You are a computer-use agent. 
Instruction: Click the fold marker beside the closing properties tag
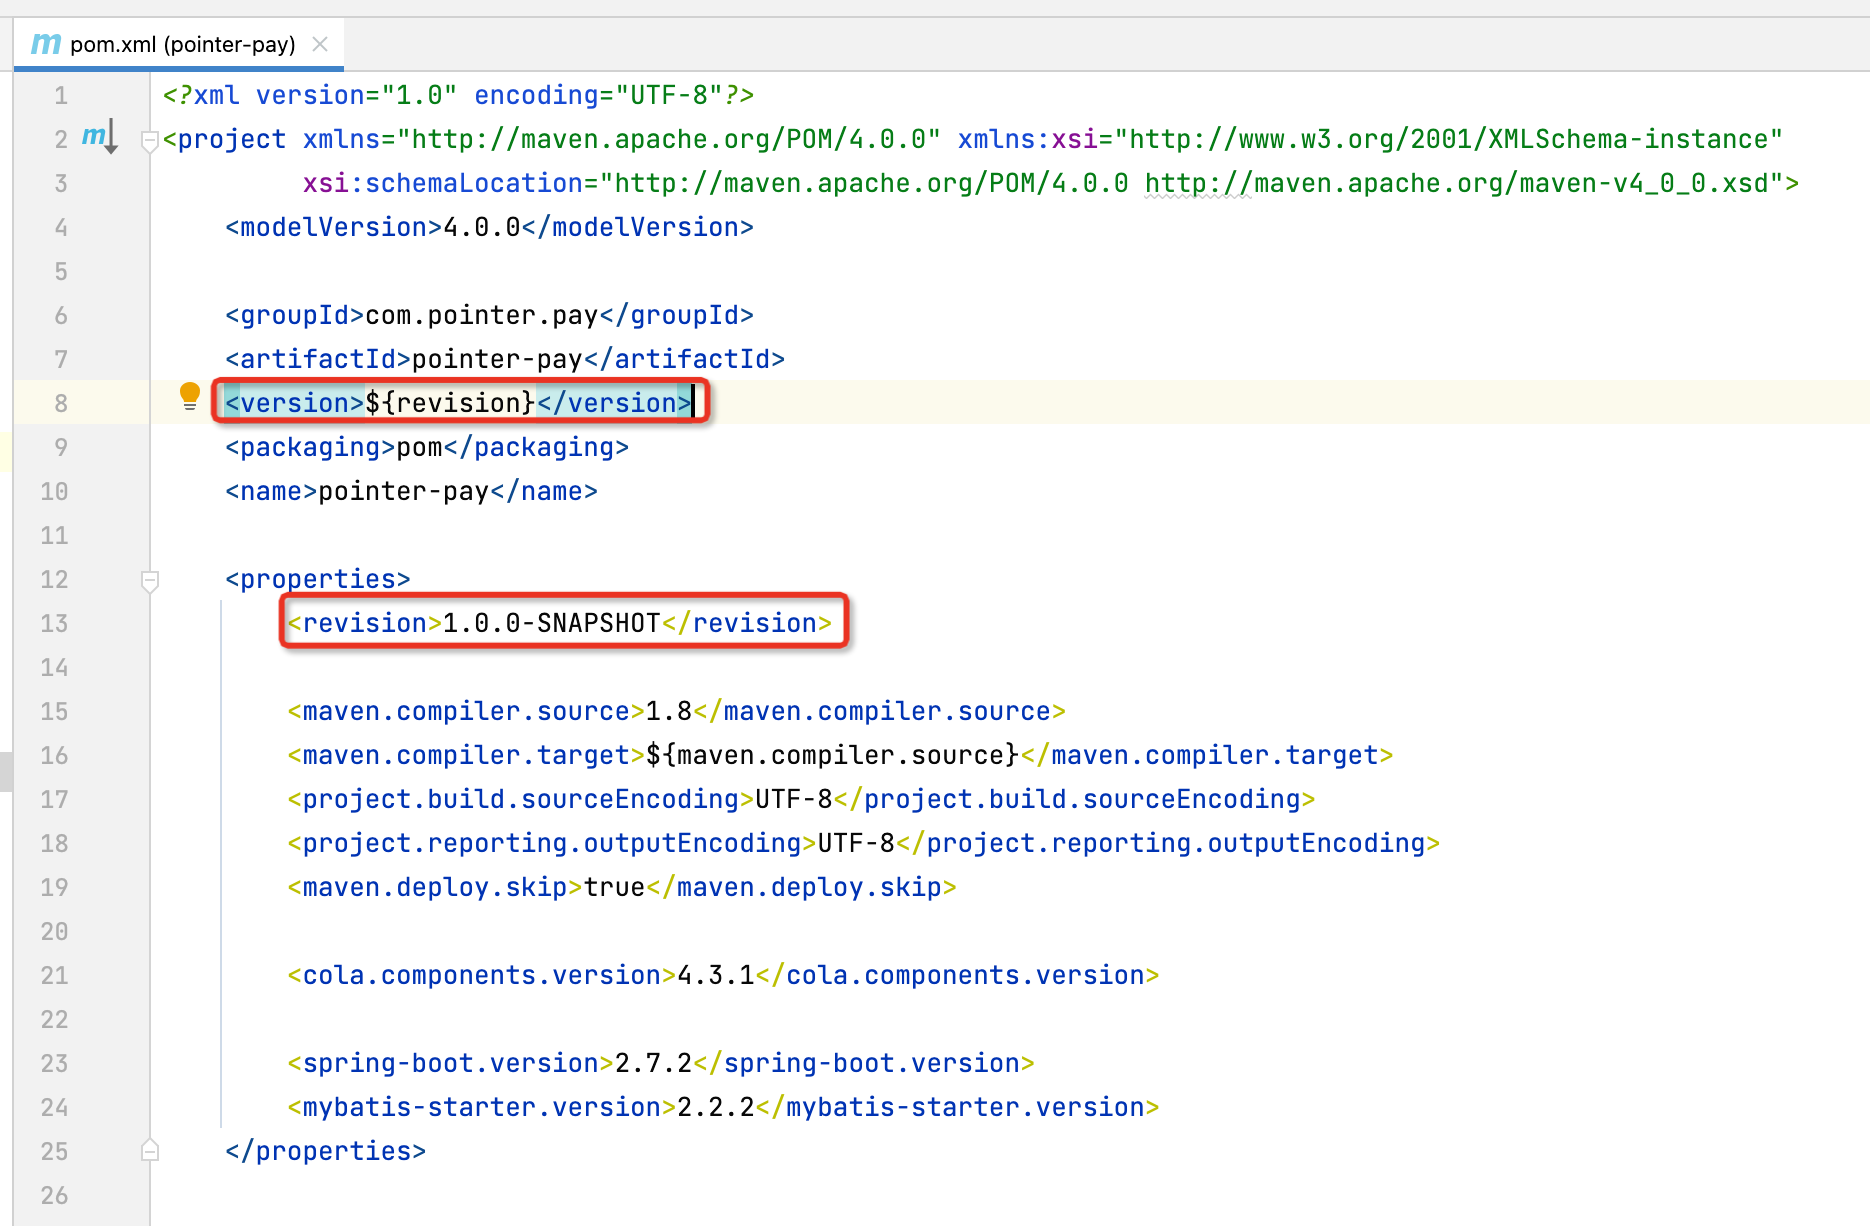coord(150,1150)
